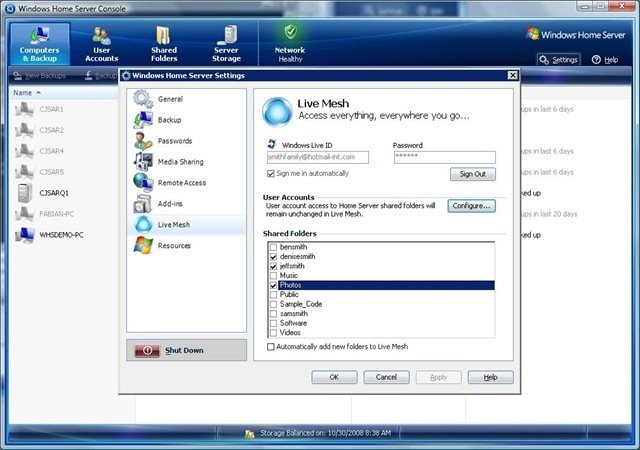
Task: Click the CJSAR4 computer icon
Action: pos(24,151)
